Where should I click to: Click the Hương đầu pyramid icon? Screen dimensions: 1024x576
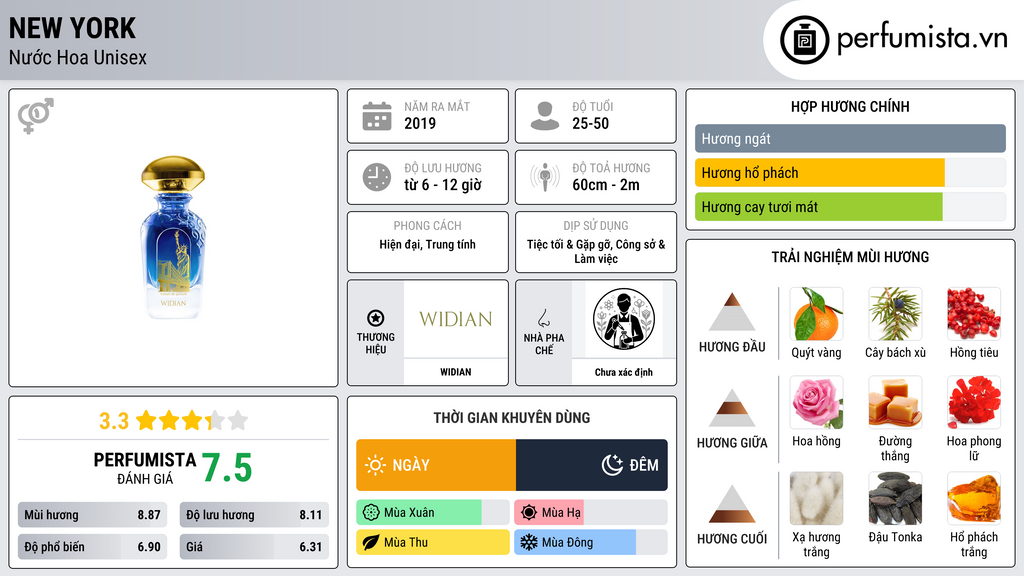732,312
